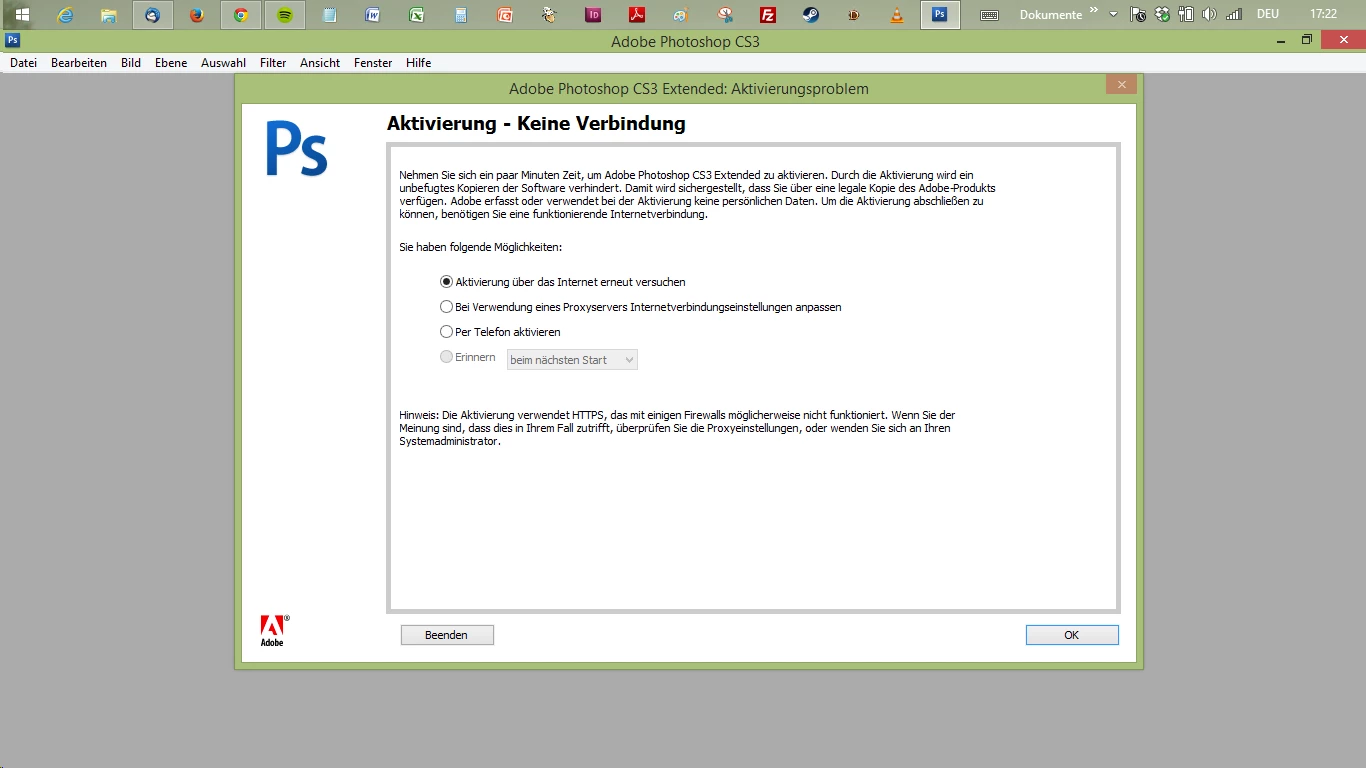1366x768 pixels.
Task: Open the volume speaker tray icon
Action: (1209, 15)
